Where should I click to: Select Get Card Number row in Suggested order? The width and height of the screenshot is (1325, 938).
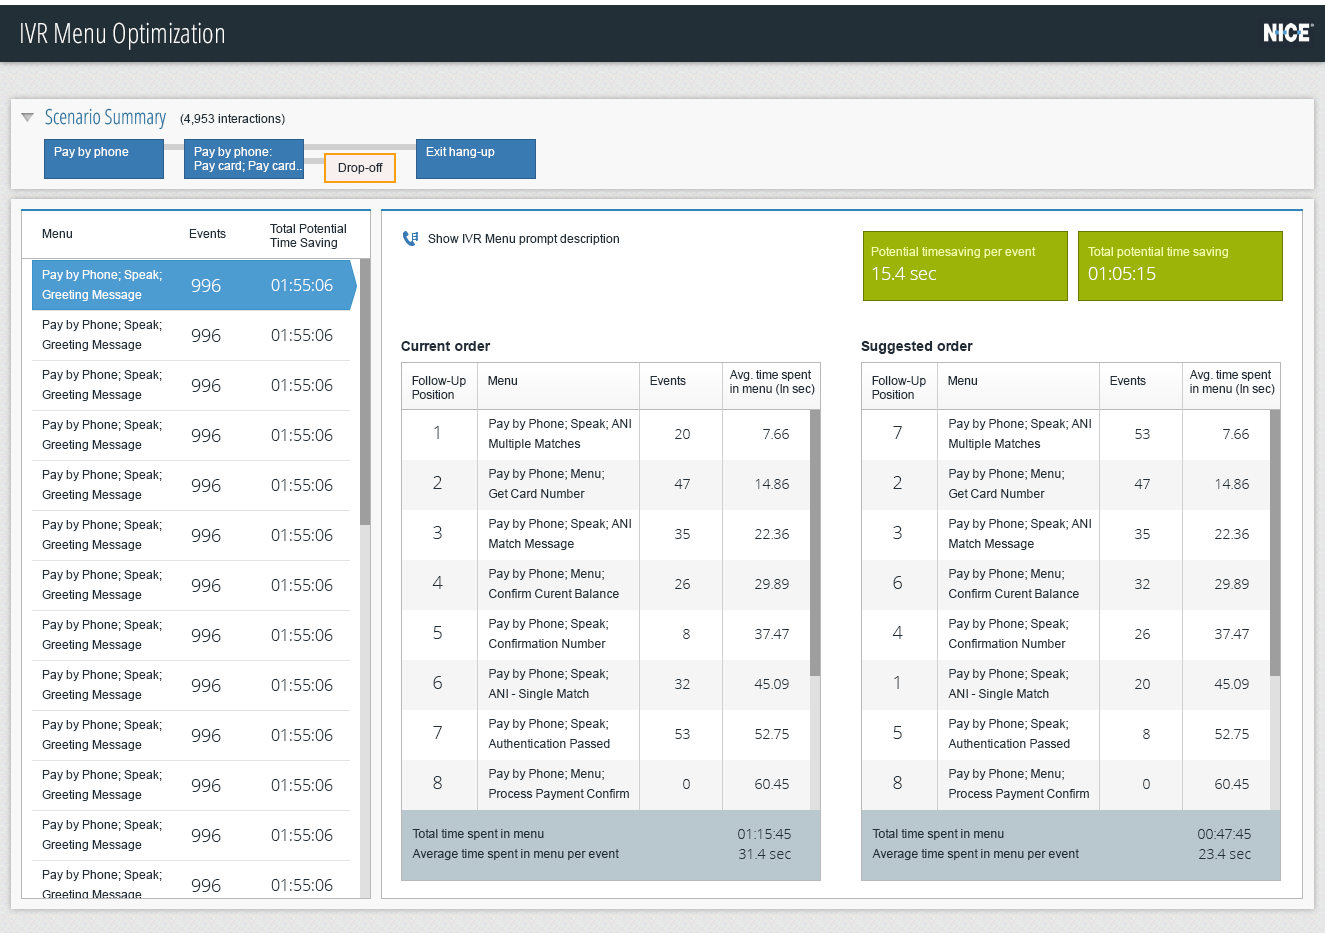tap(1066, 485)
